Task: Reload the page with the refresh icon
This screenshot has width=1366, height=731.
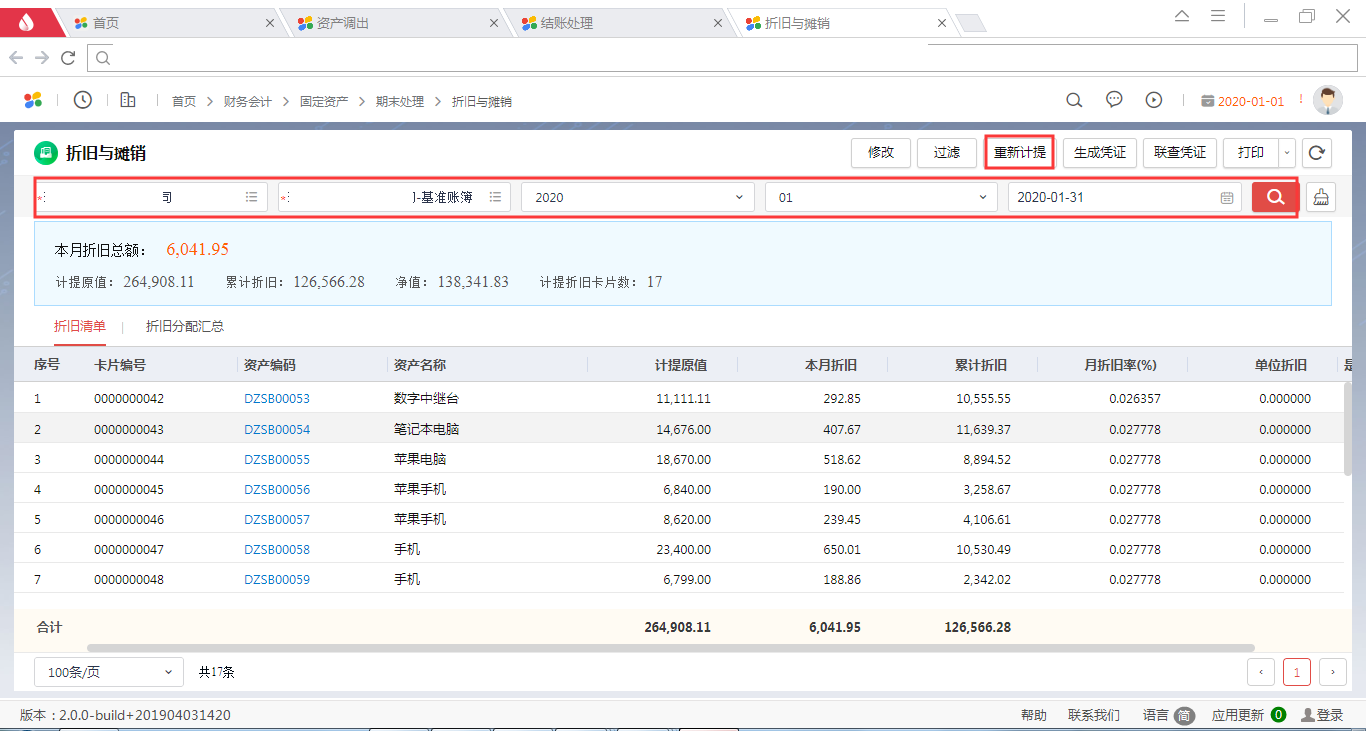Action: pyautogui.click(x=68, y=58)
